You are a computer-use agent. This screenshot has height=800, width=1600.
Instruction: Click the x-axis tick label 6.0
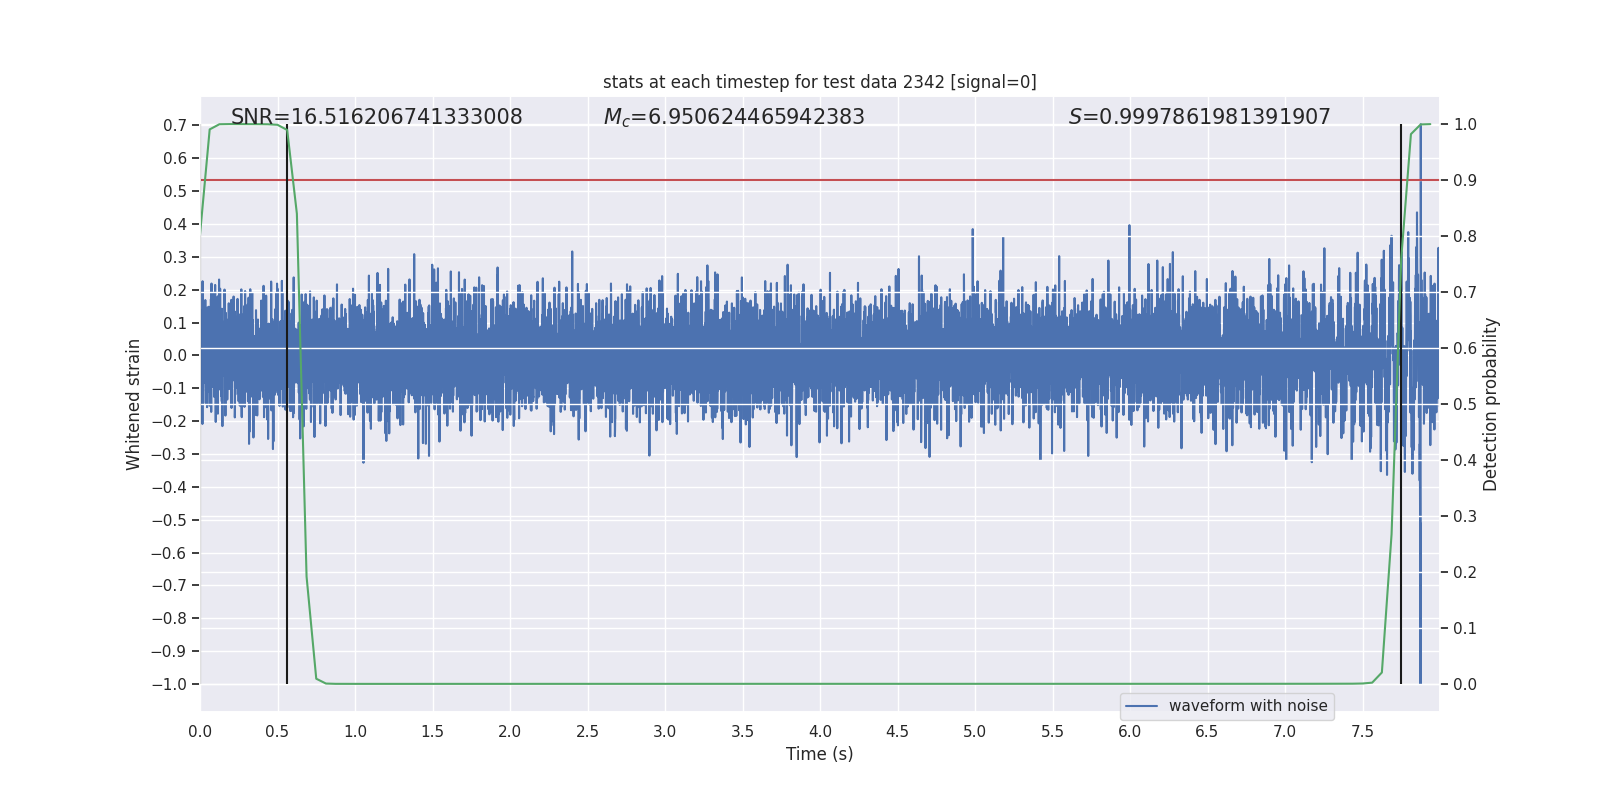click(x=1130, y=731)
